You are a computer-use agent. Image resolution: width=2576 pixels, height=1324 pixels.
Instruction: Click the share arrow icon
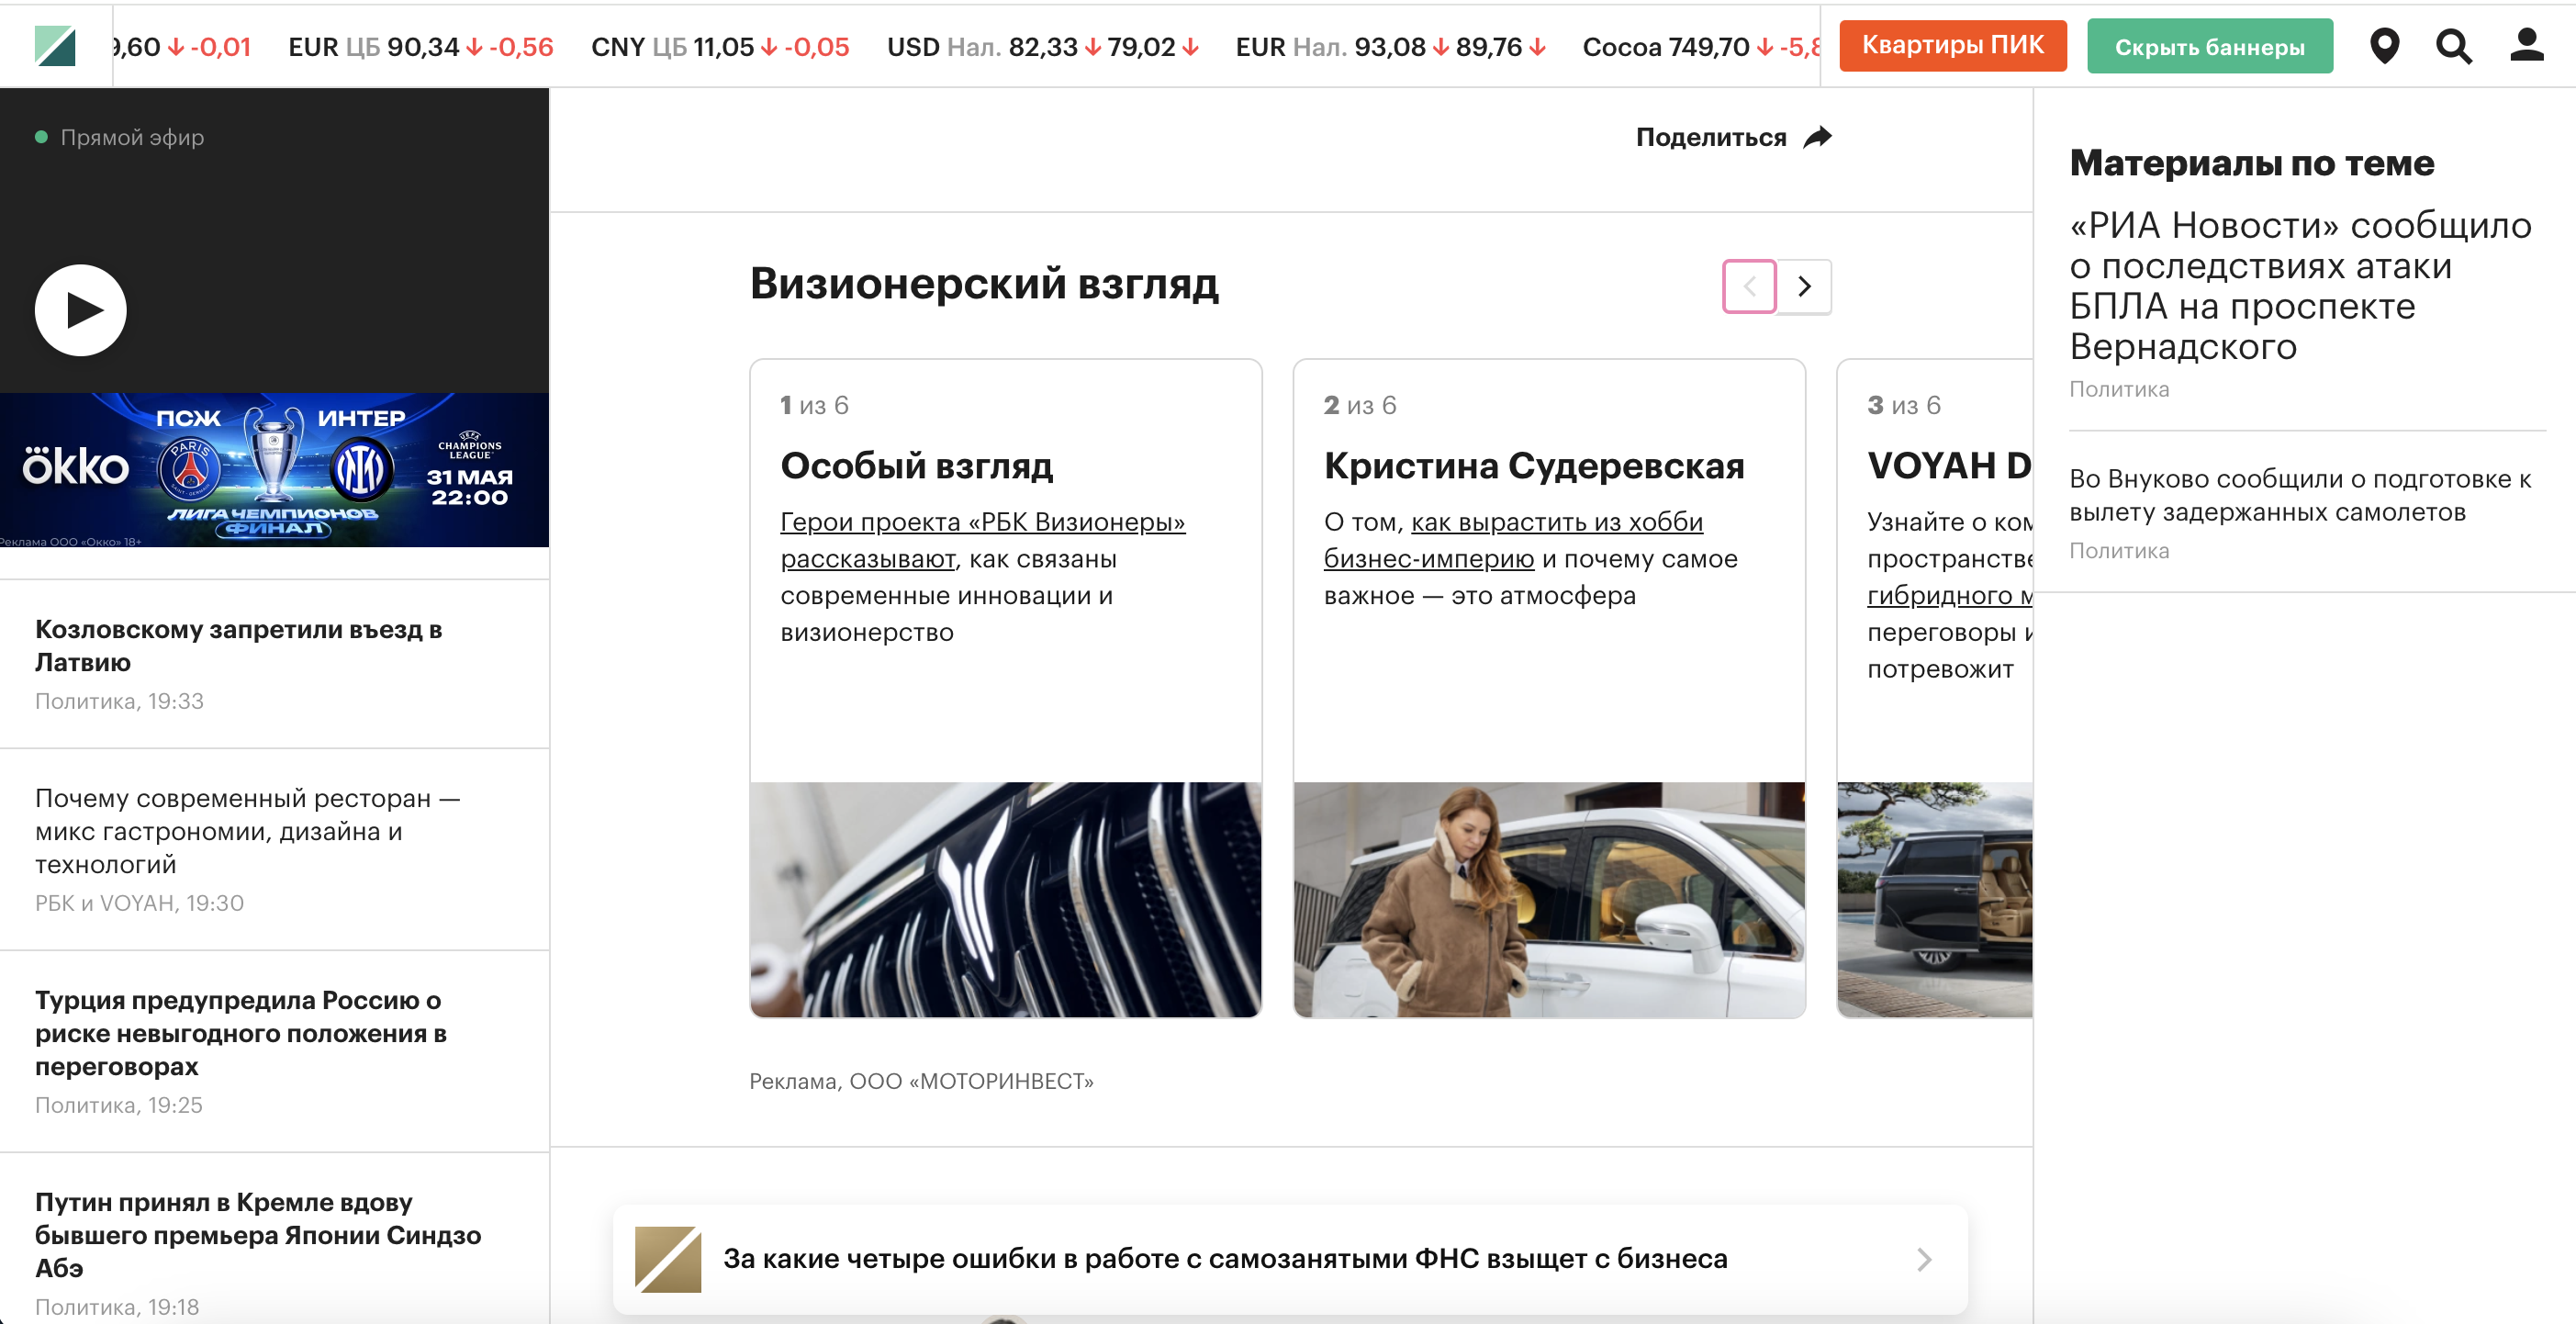point(1818,137)
